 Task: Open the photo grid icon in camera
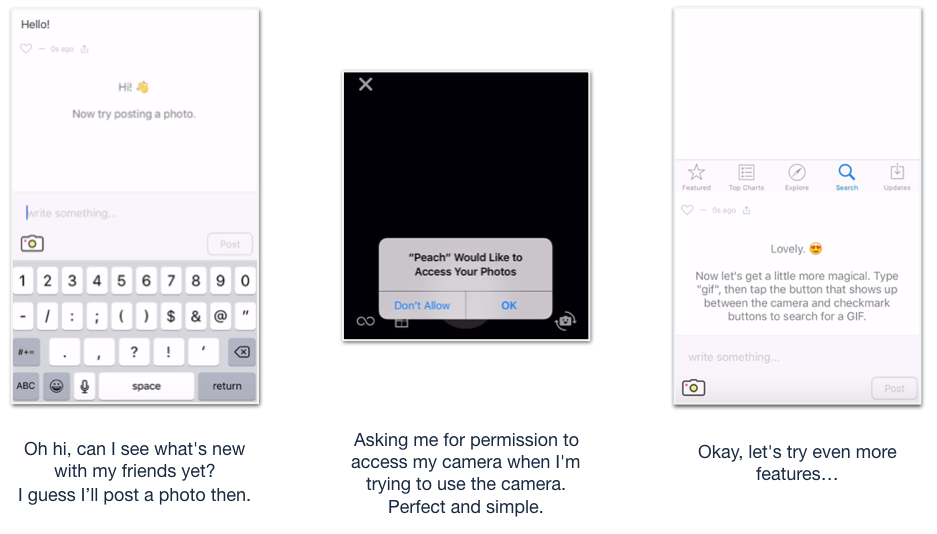click(x=402, y=323)
